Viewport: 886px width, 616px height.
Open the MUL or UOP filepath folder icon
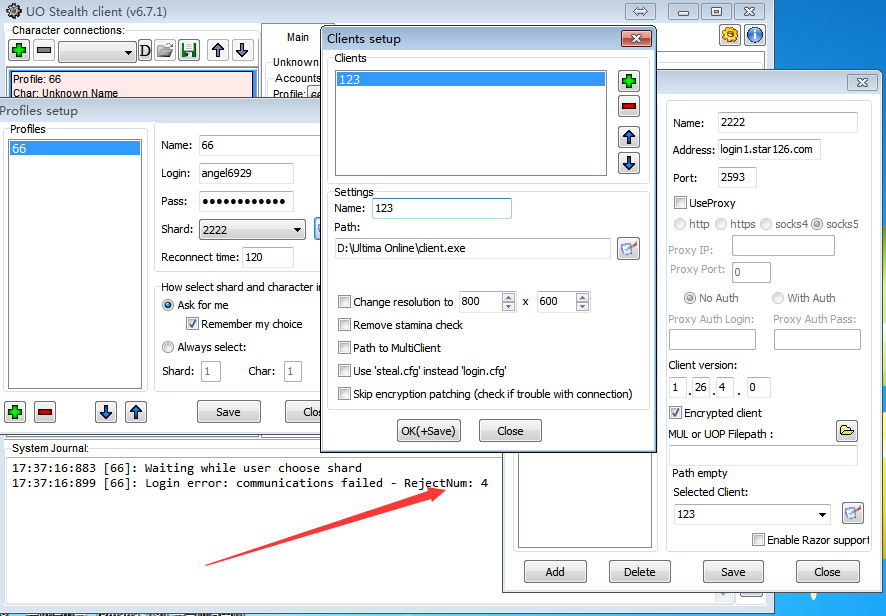[x=847, y=431]
